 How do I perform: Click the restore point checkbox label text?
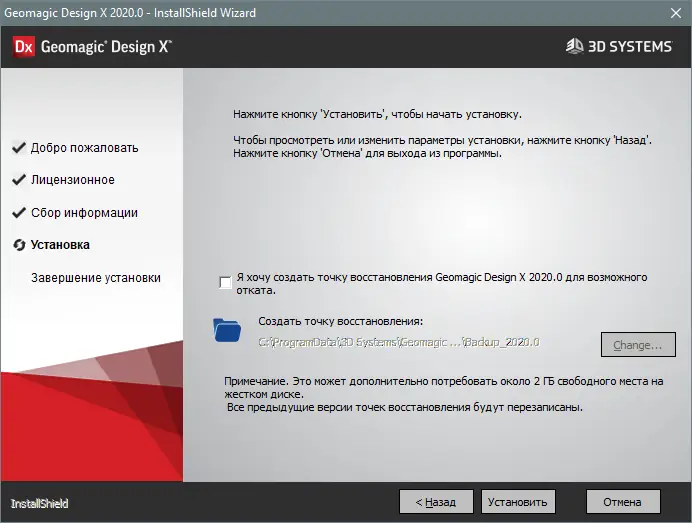(x=442, y=284)
